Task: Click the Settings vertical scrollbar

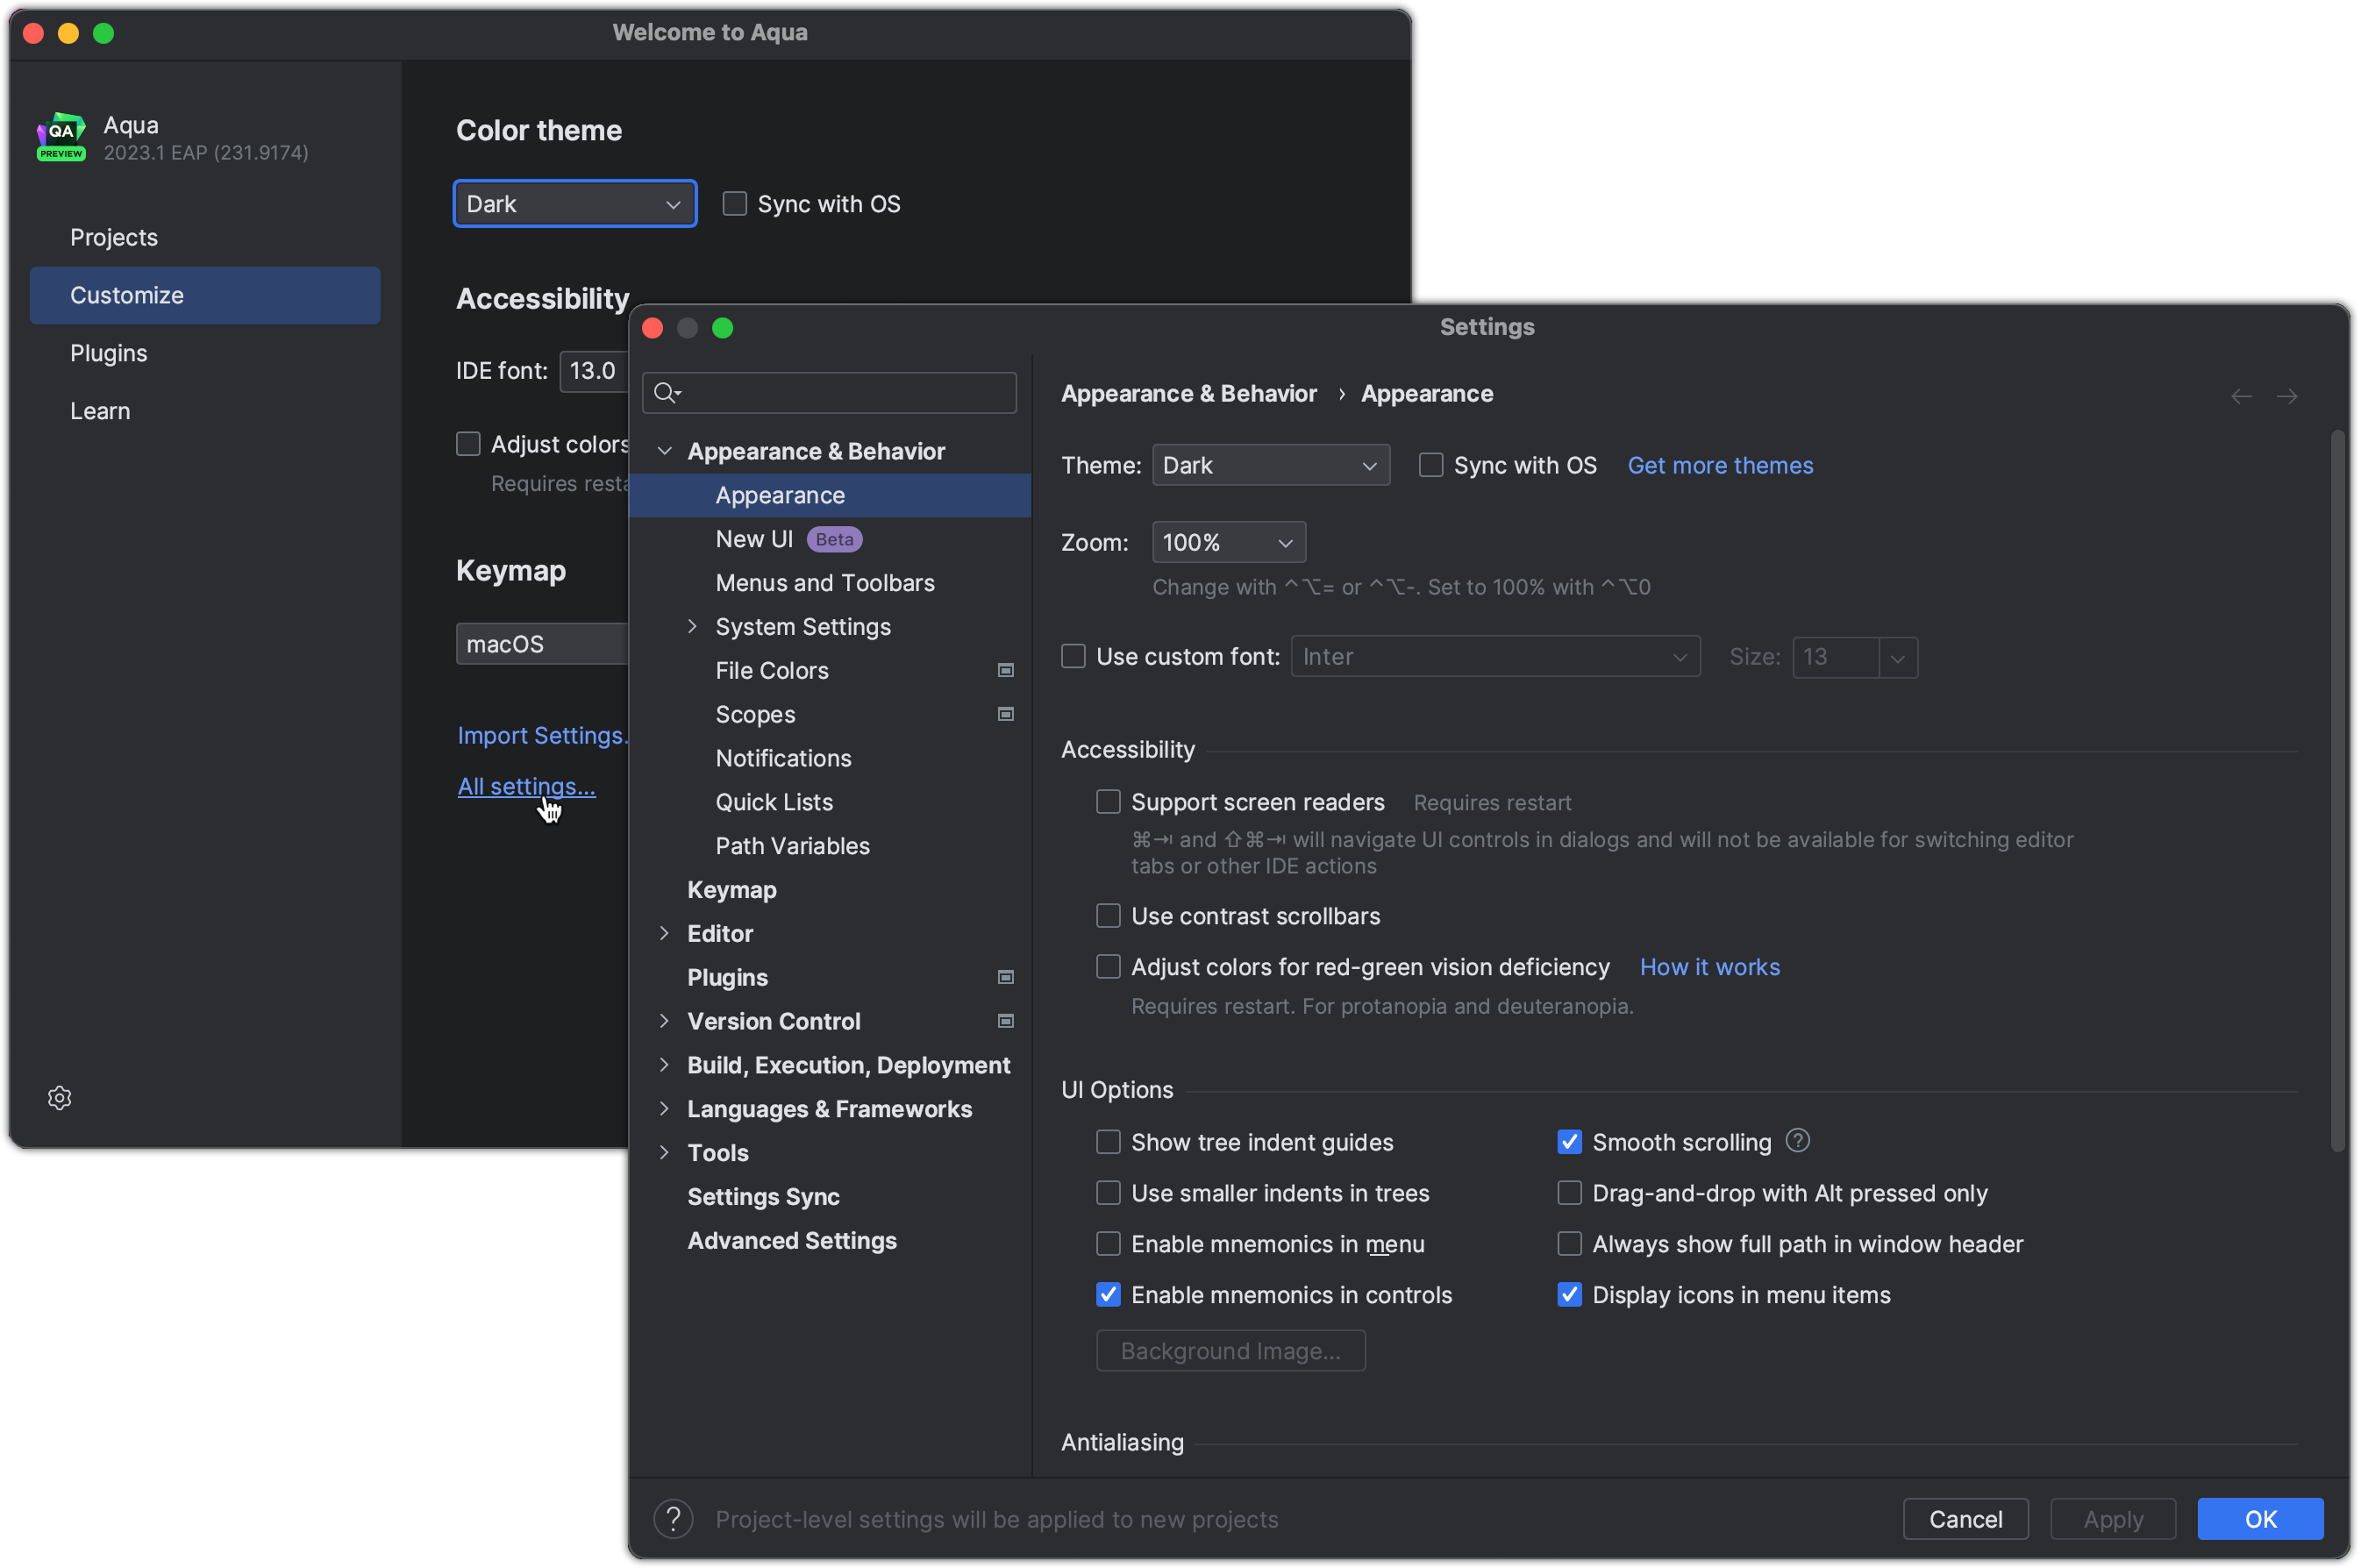Action: pyautogui.click(x=2337, y=790)
